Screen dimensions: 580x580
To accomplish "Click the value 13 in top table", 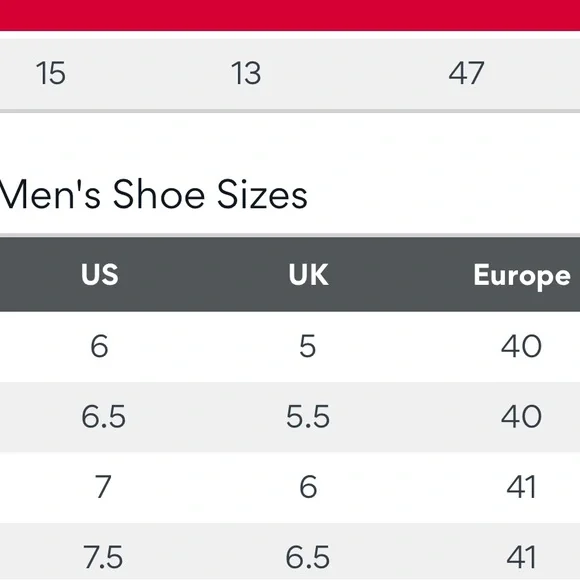I will pos(246,73).
